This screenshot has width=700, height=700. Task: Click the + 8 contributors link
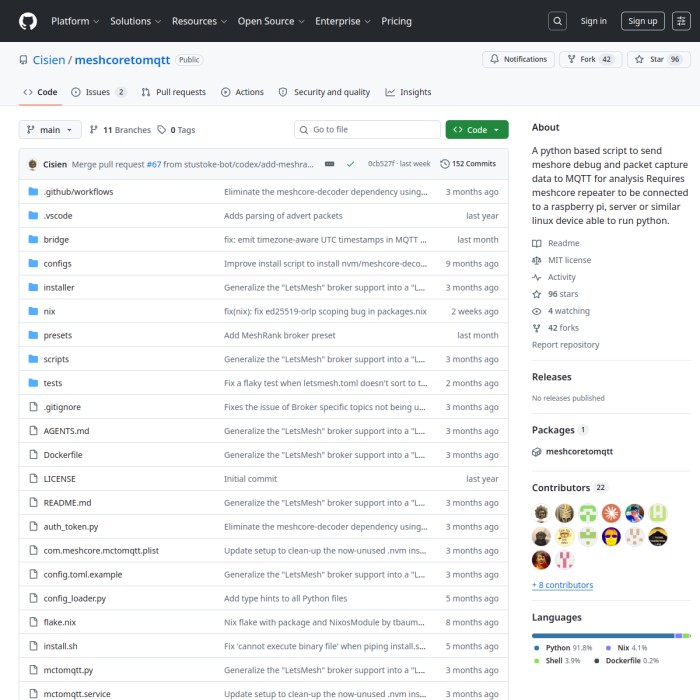562,585
